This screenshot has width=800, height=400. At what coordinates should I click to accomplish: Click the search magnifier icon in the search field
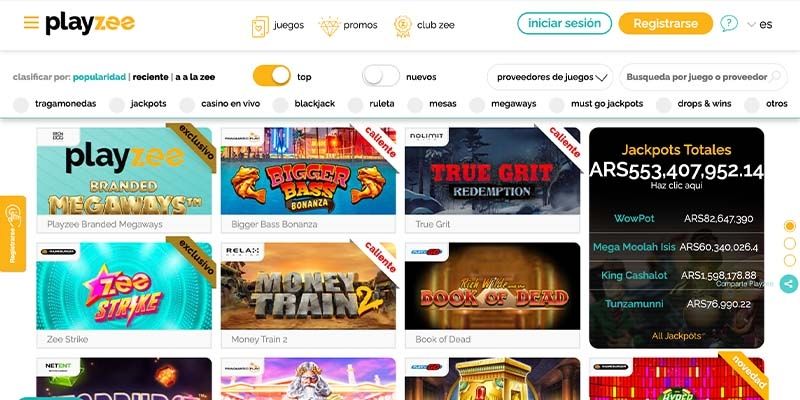(776, 77)
